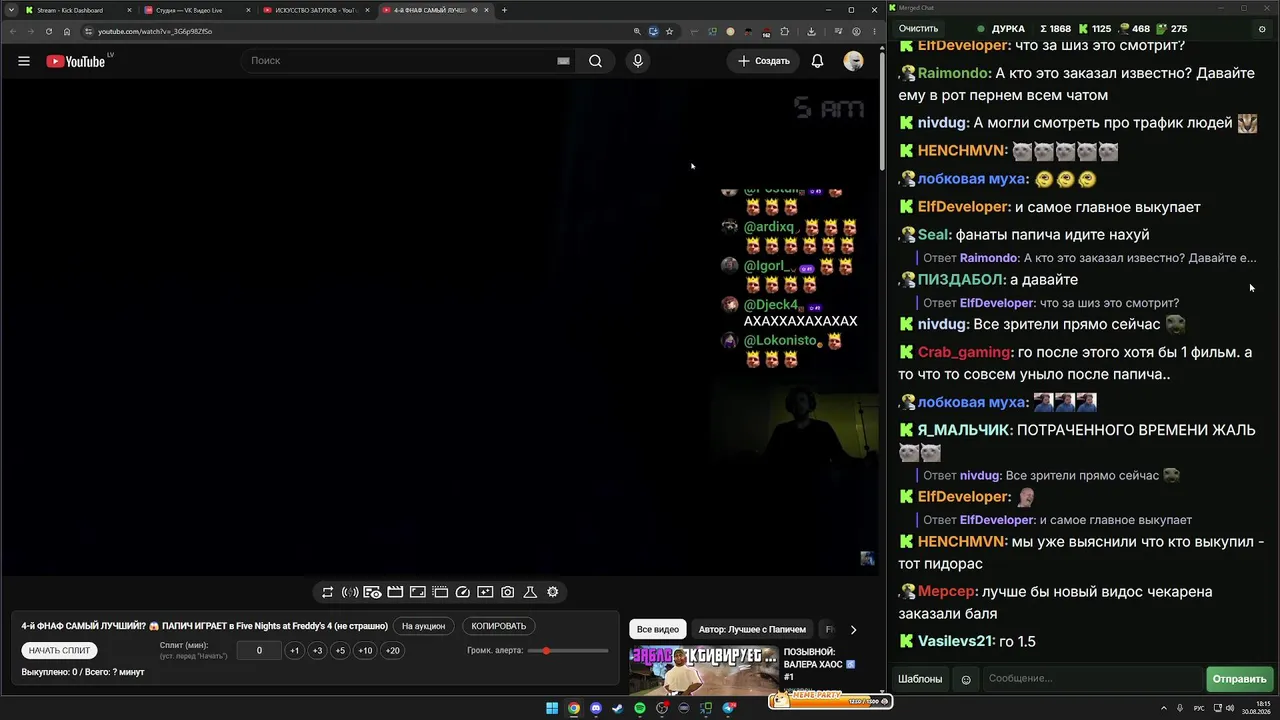Screen dimensions: 1280x720
Task: Open Chrome extensions puzzle icon
Action: [785, 31]
